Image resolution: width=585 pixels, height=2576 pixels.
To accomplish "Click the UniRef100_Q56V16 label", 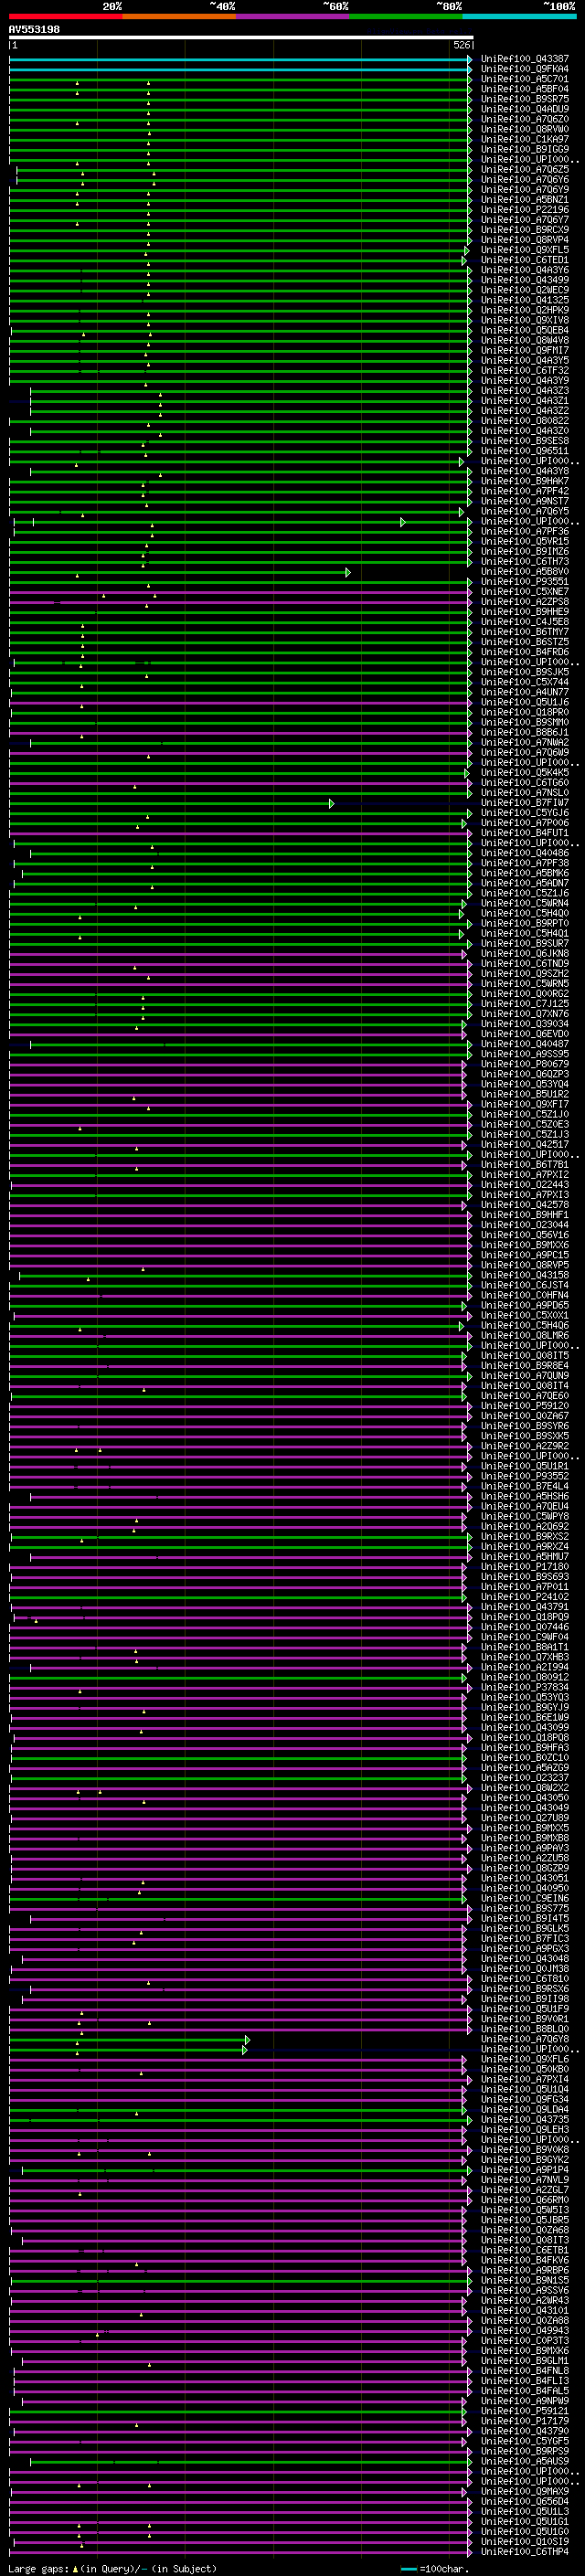I will click(524, 1235).
